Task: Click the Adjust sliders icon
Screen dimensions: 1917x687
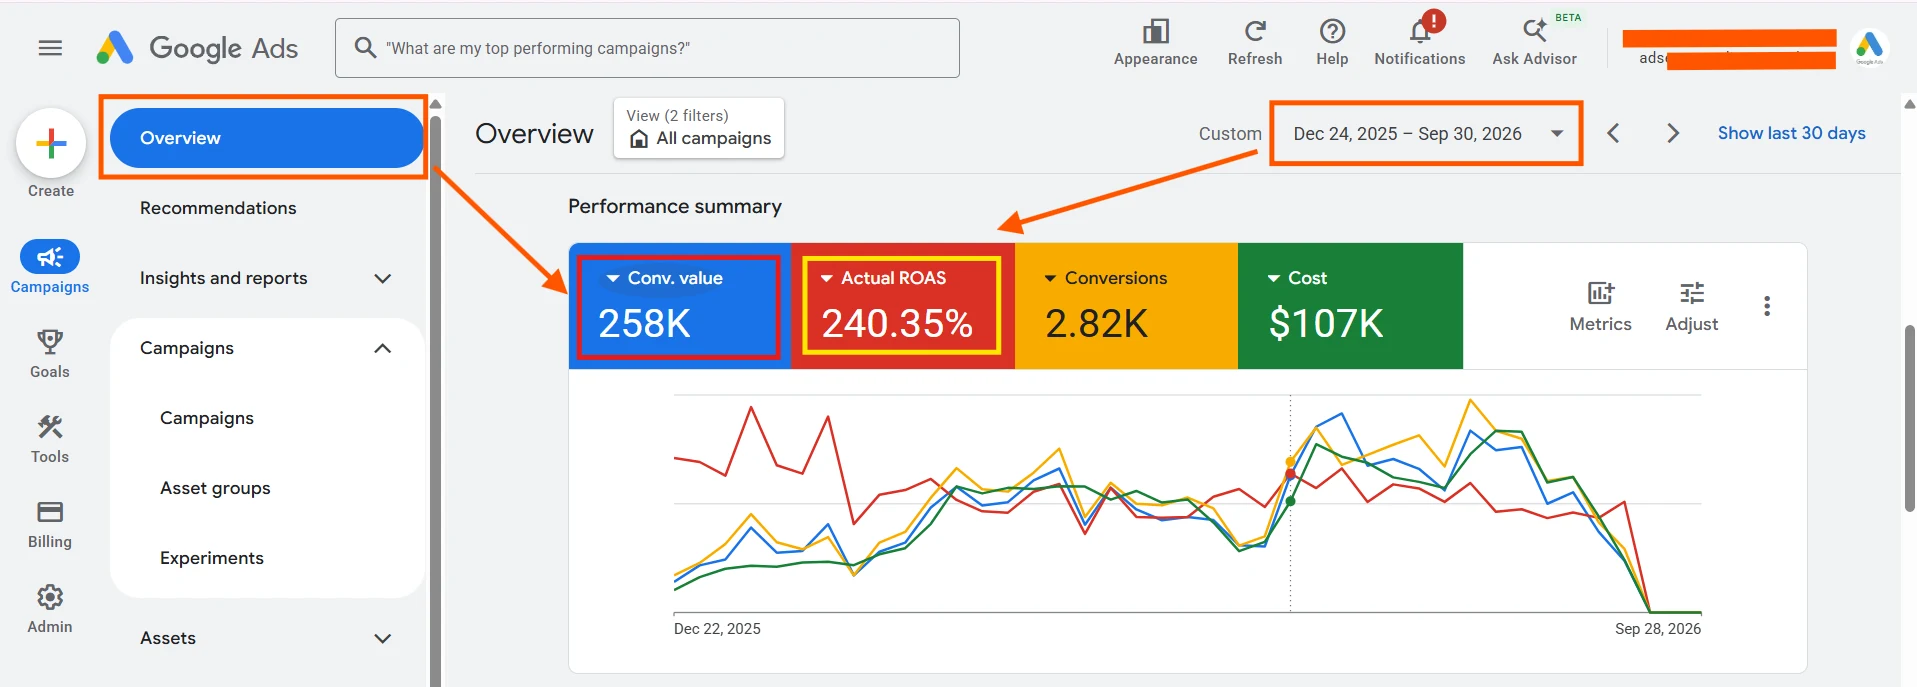Action: pyautogui.click(x=1692, y=293)
